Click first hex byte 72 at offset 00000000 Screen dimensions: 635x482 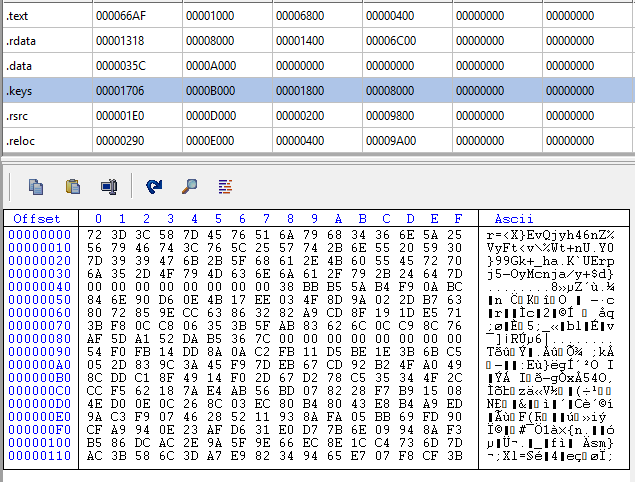pyautogui.click(x=96, y=234)
